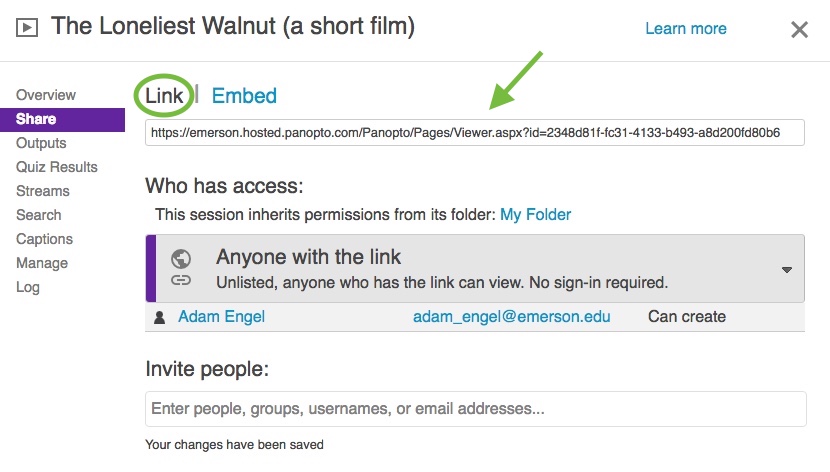Open the Anyone with the link access selector
This screenshot has width=830, height=472.
point(475,269)
